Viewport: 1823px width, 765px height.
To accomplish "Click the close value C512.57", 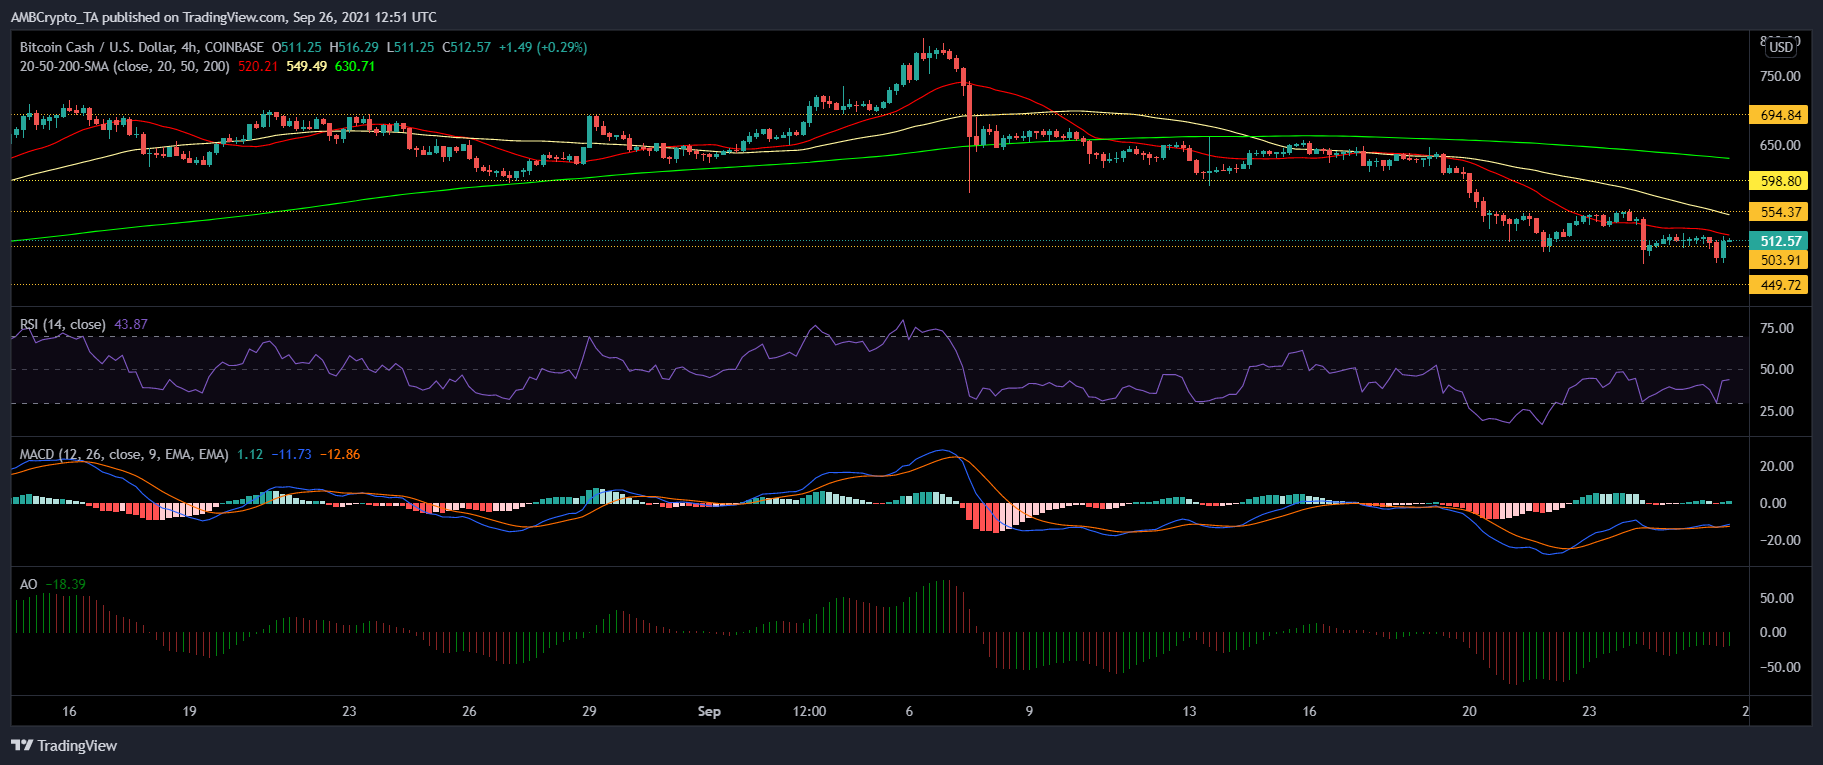I will (x=466, y=47).
